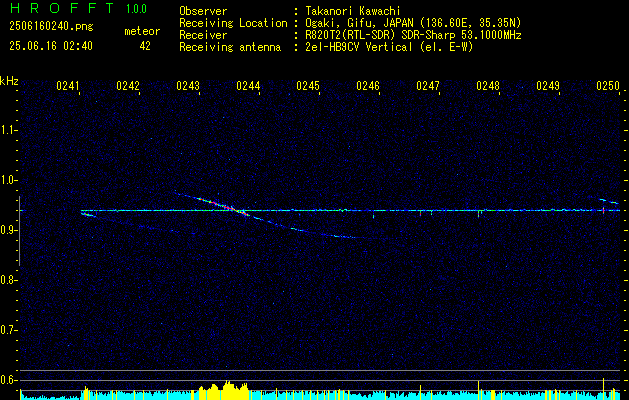Click time marker 0250
Screen dimensions: 629x400
point(608,86)
